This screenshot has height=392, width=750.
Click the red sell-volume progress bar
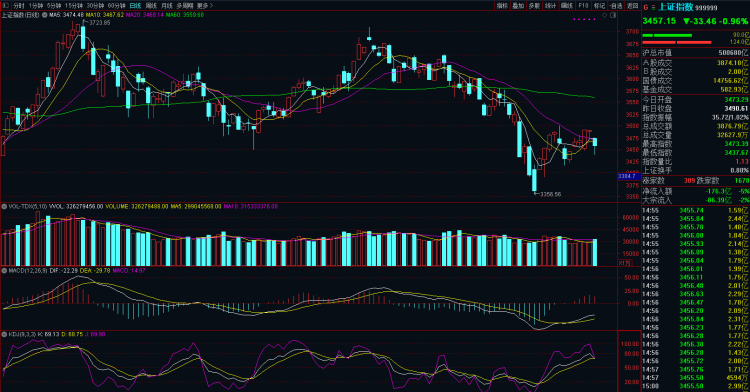coord(676,43)
